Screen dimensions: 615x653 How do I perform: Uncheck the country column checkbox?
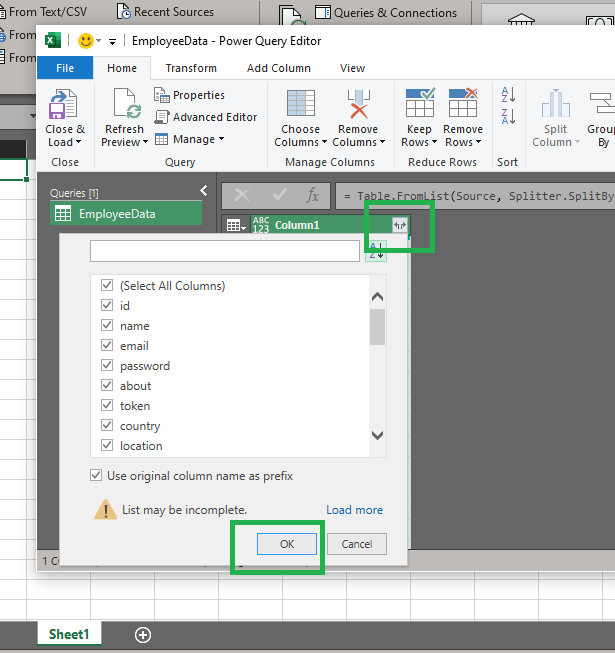107,425
